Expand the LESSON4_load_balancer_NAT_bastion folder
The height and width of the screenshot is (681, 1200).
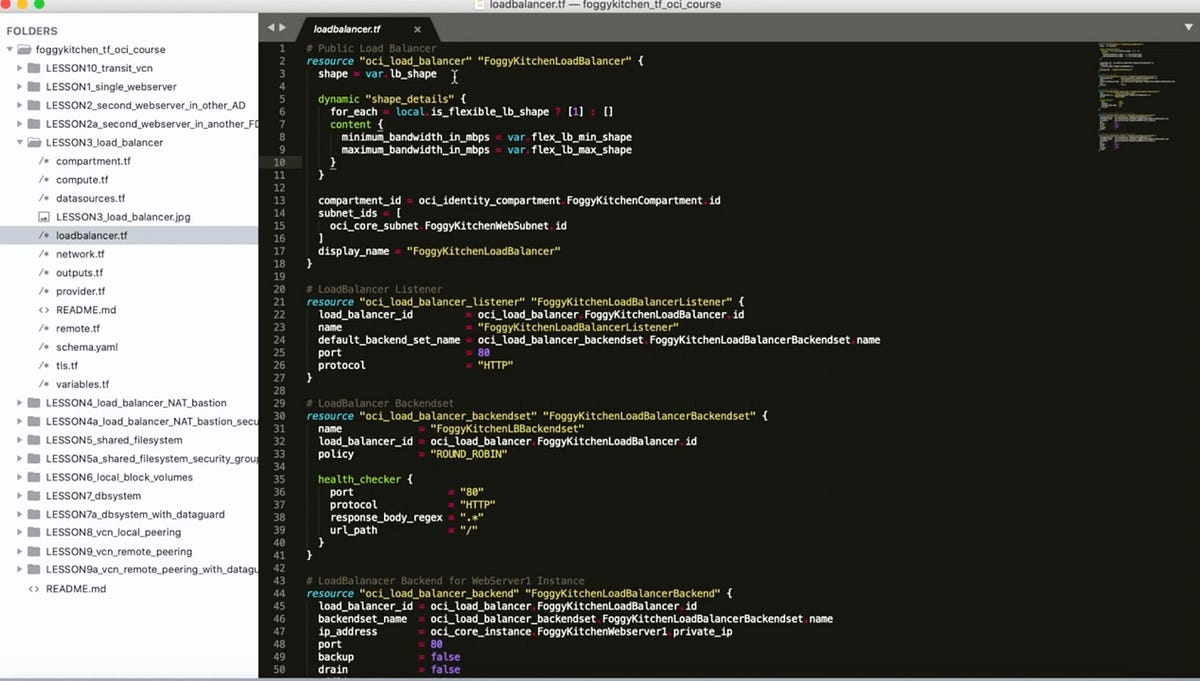click(x=19, y=403)
